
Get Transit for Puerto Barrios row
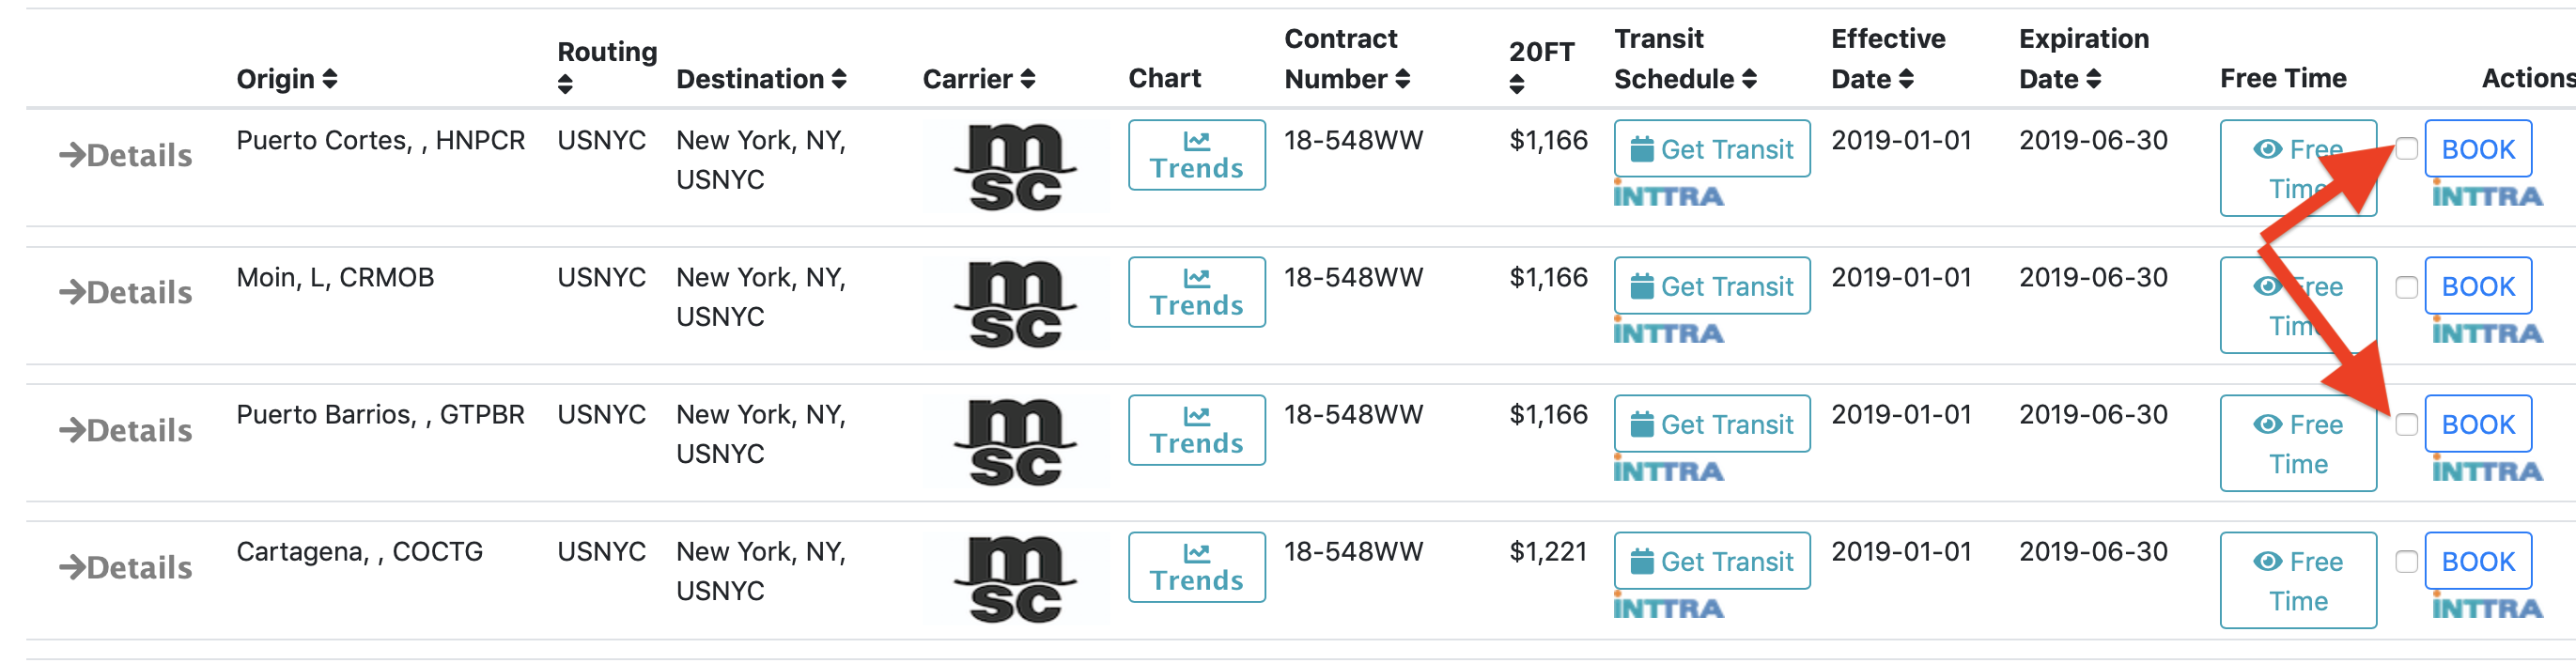tap(1711, 424)
